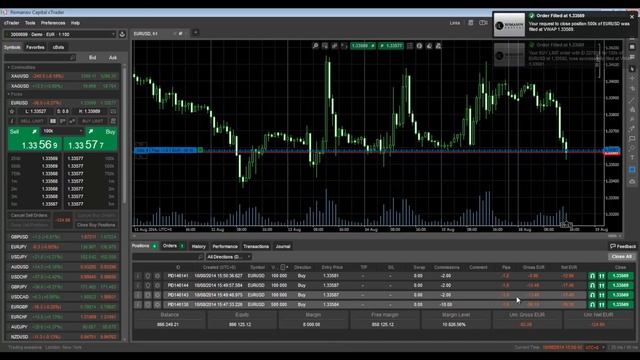Click the chart settings round icon

419,46
